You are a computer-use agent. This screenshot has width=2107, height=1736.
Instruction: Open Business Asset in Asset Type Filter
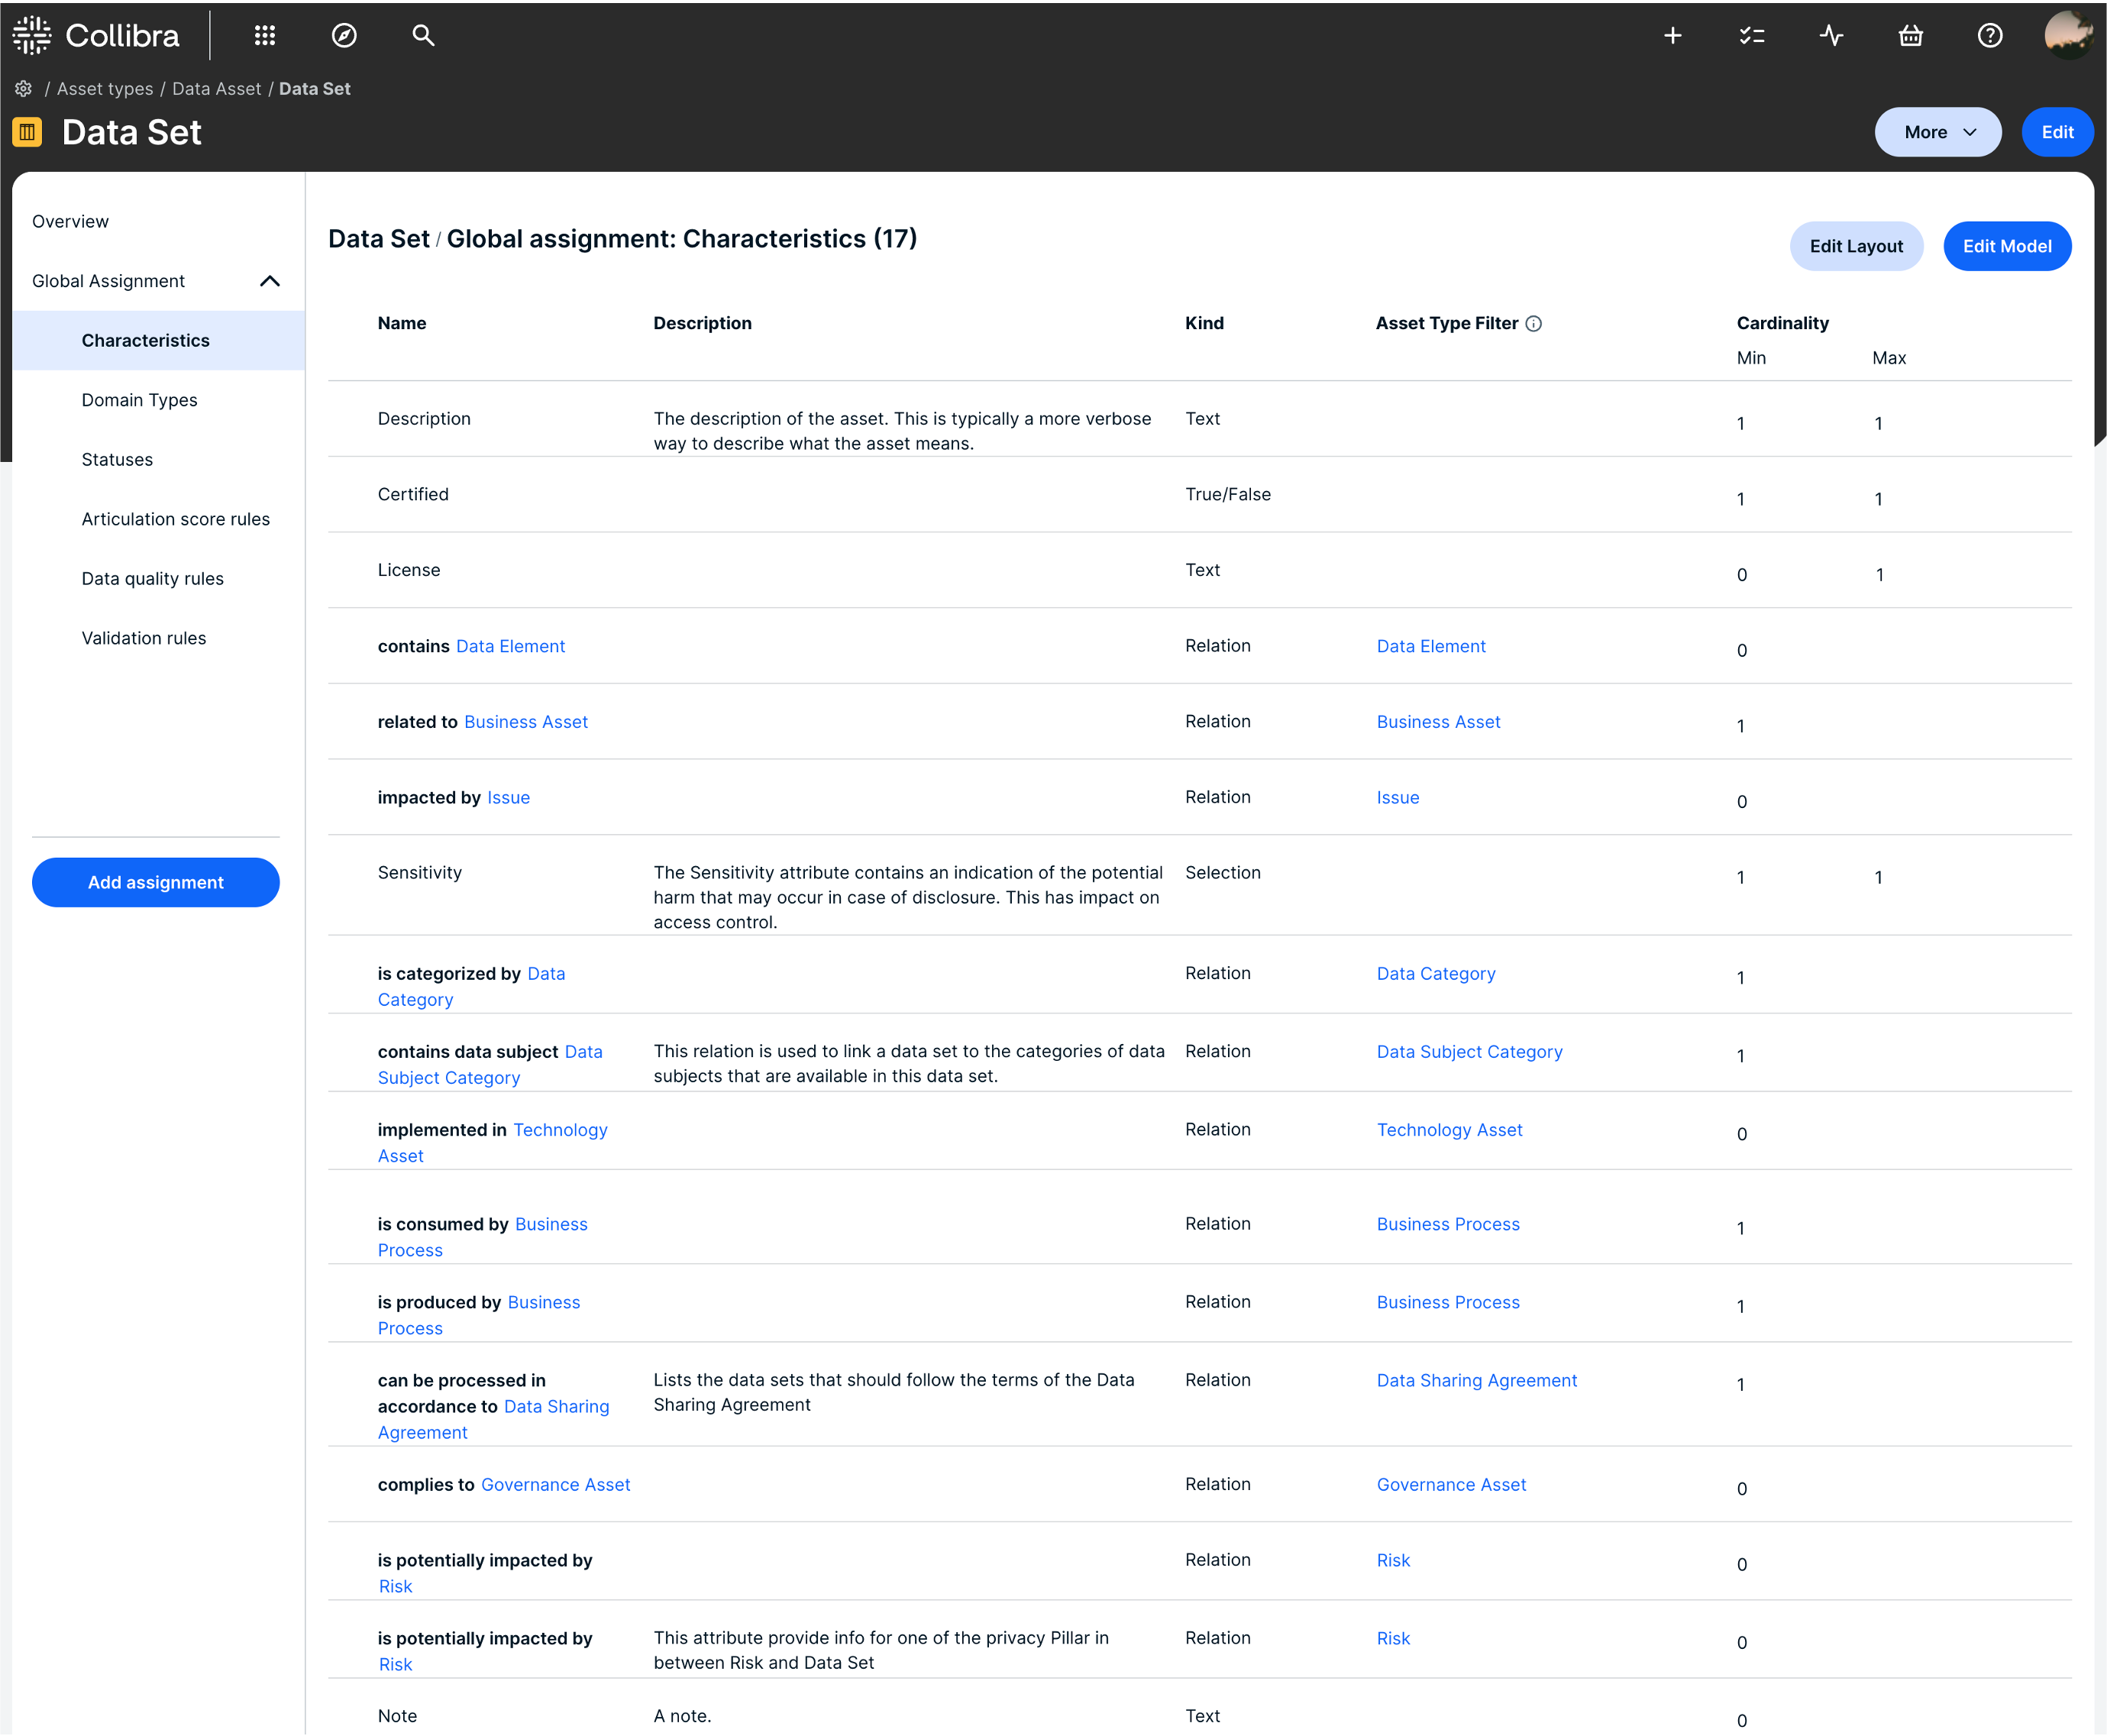[x=1438, y=722]
